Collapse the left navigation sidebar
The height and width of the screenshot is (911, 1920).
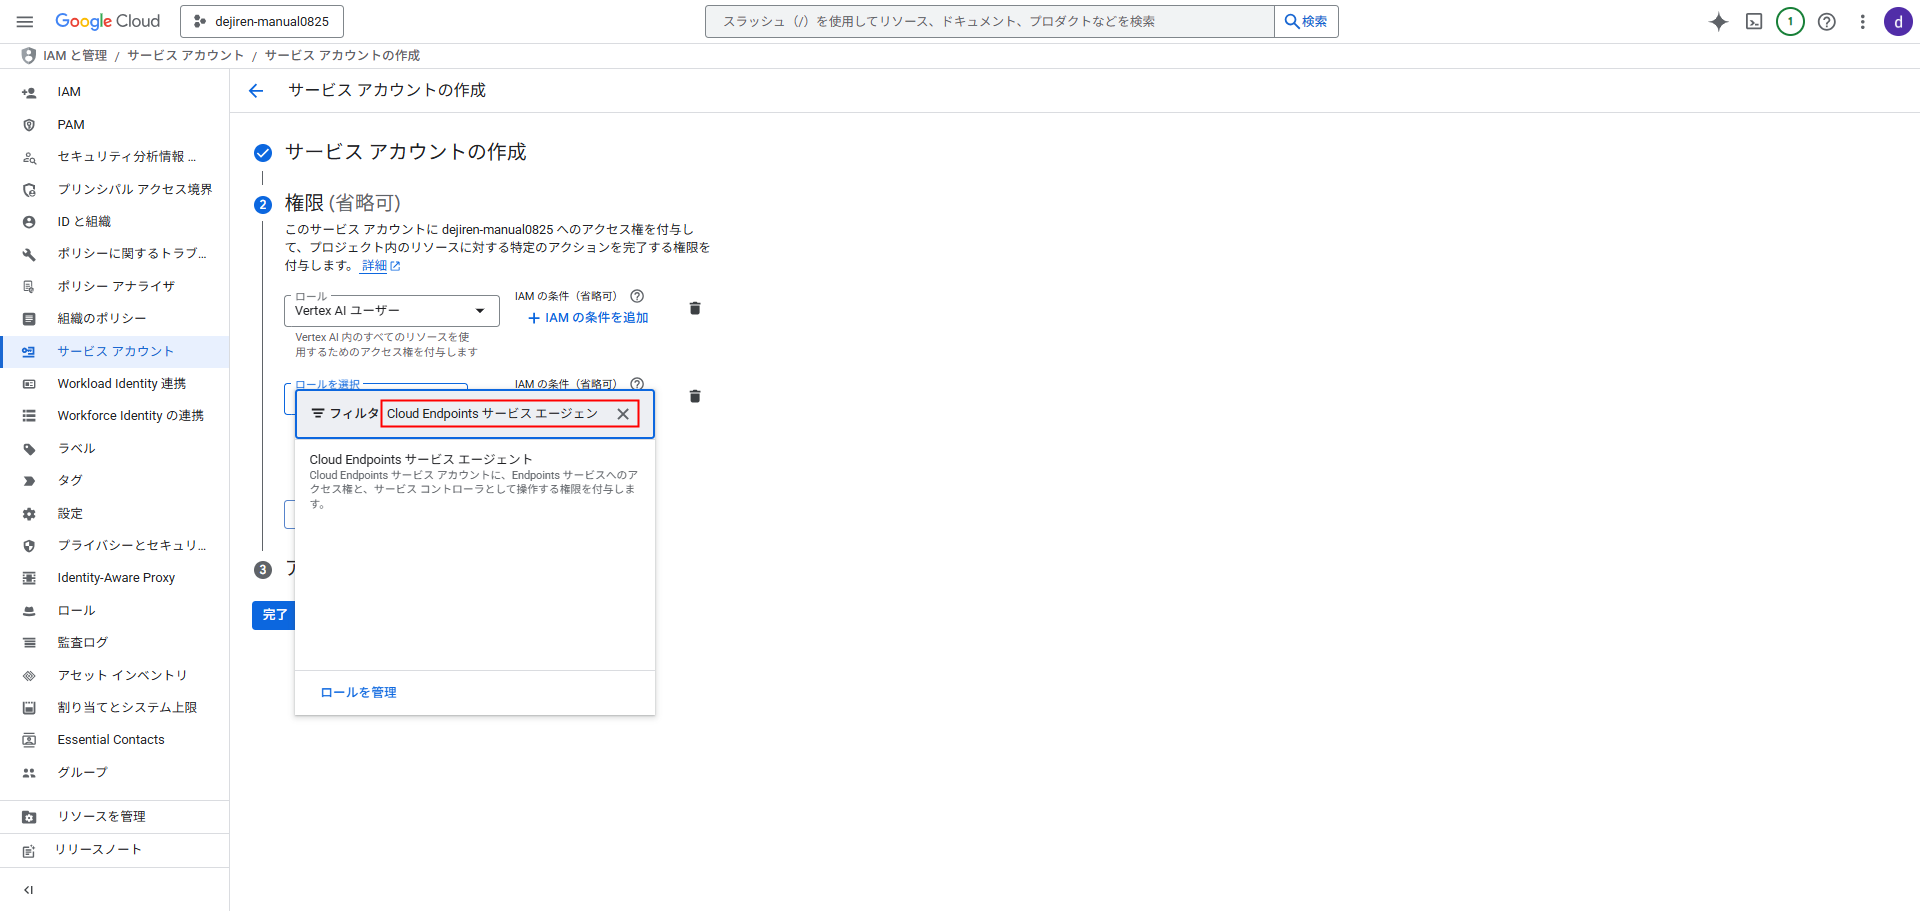coord(28,890)
